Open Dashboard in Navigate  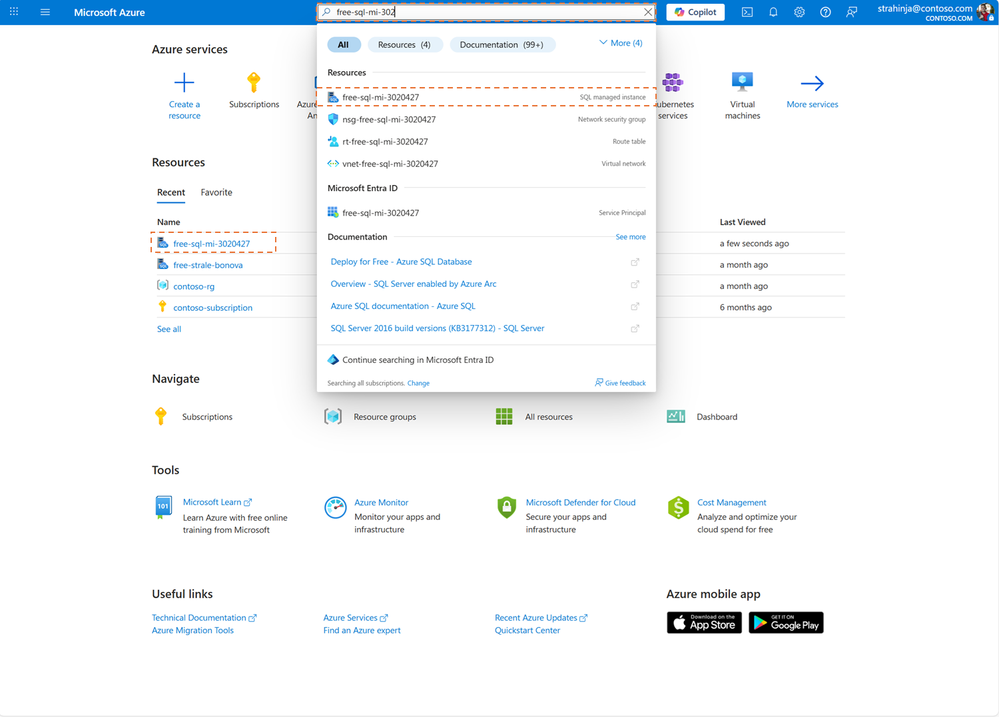point(717,417)
